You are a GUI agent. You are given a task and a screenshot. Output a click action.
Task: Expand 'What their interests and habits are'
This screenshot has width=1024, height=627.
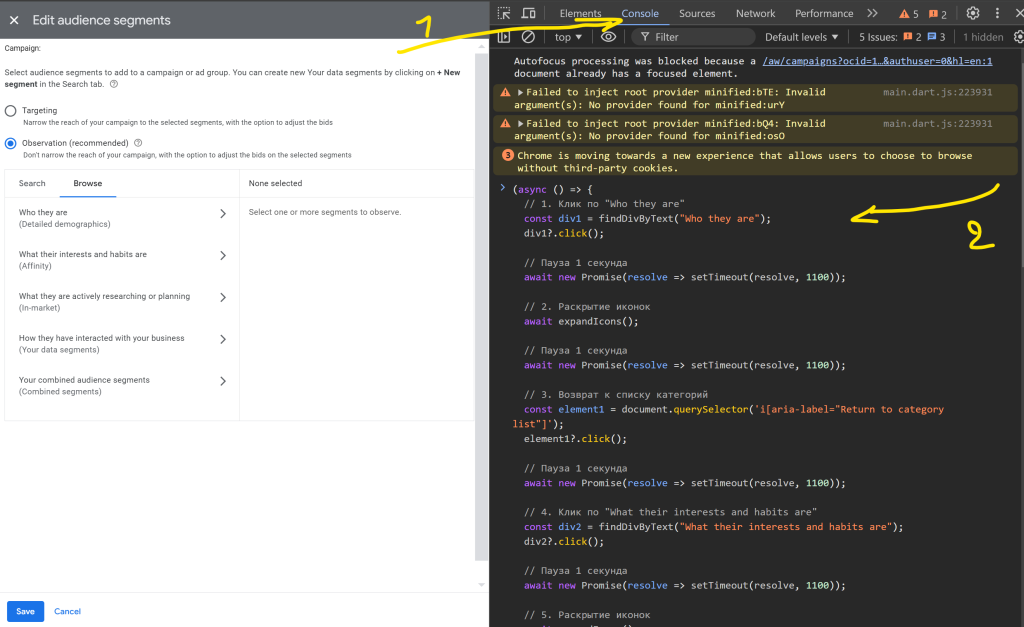click(222, 255)
